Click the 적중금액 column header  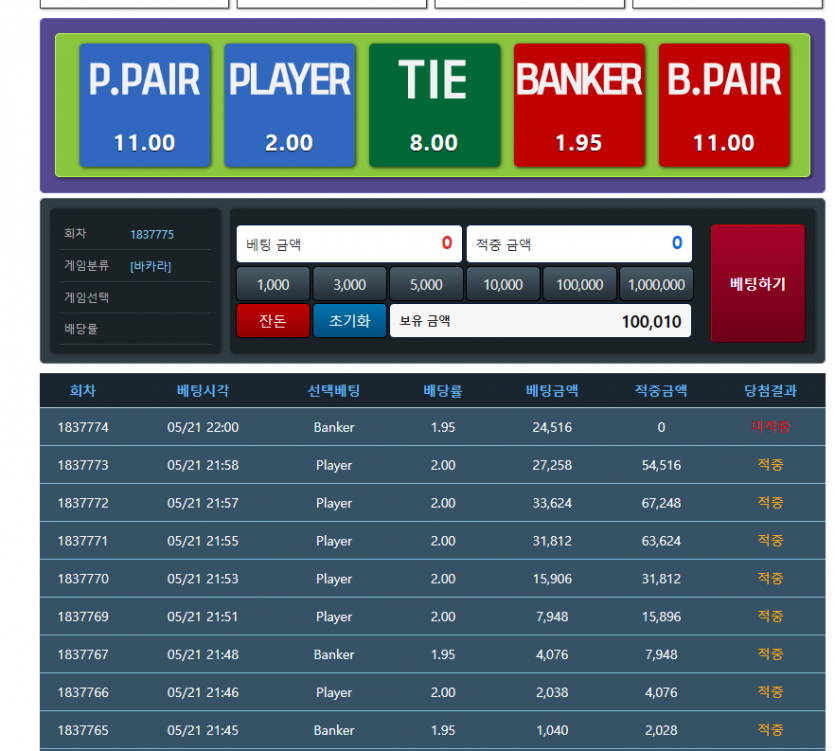click(x=661, y=390)
